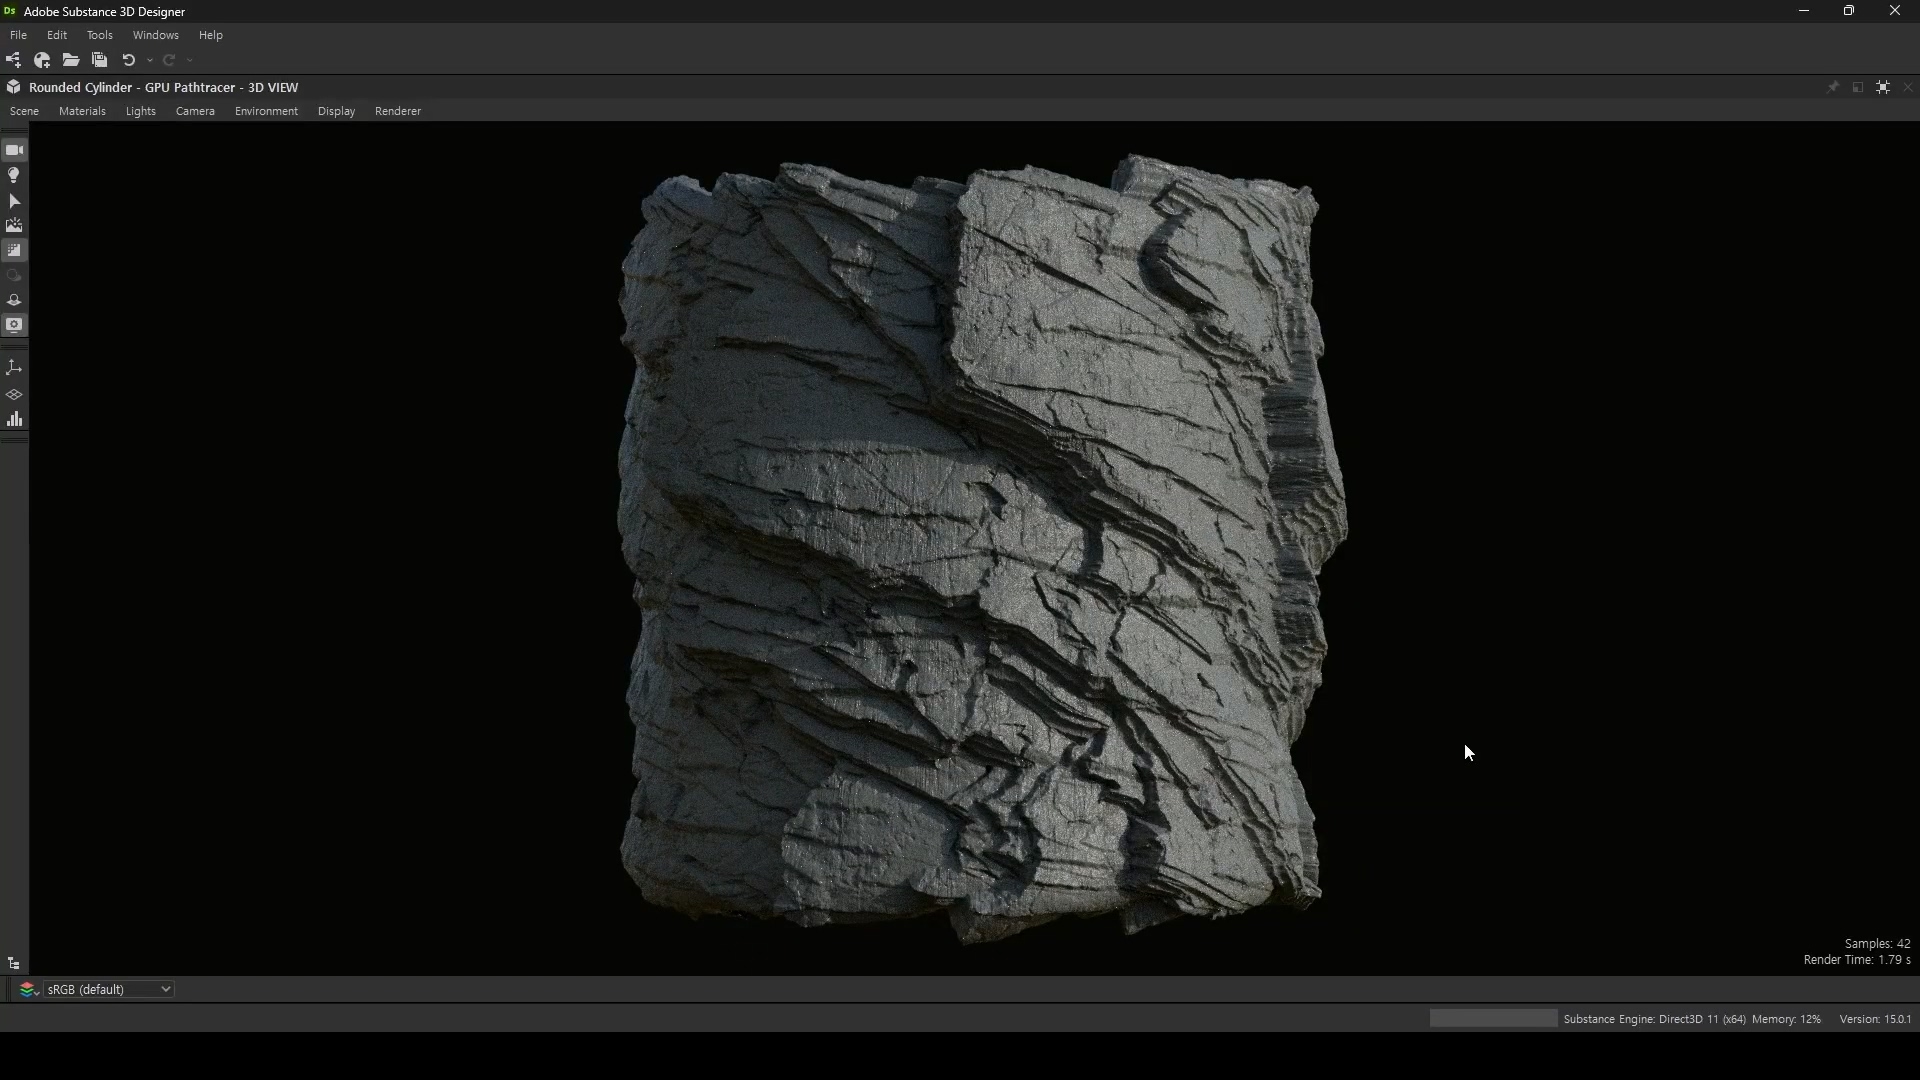This screenshot has height=1080, width=1920.
Task: Open the Materials menu
Action: (82, 111)
